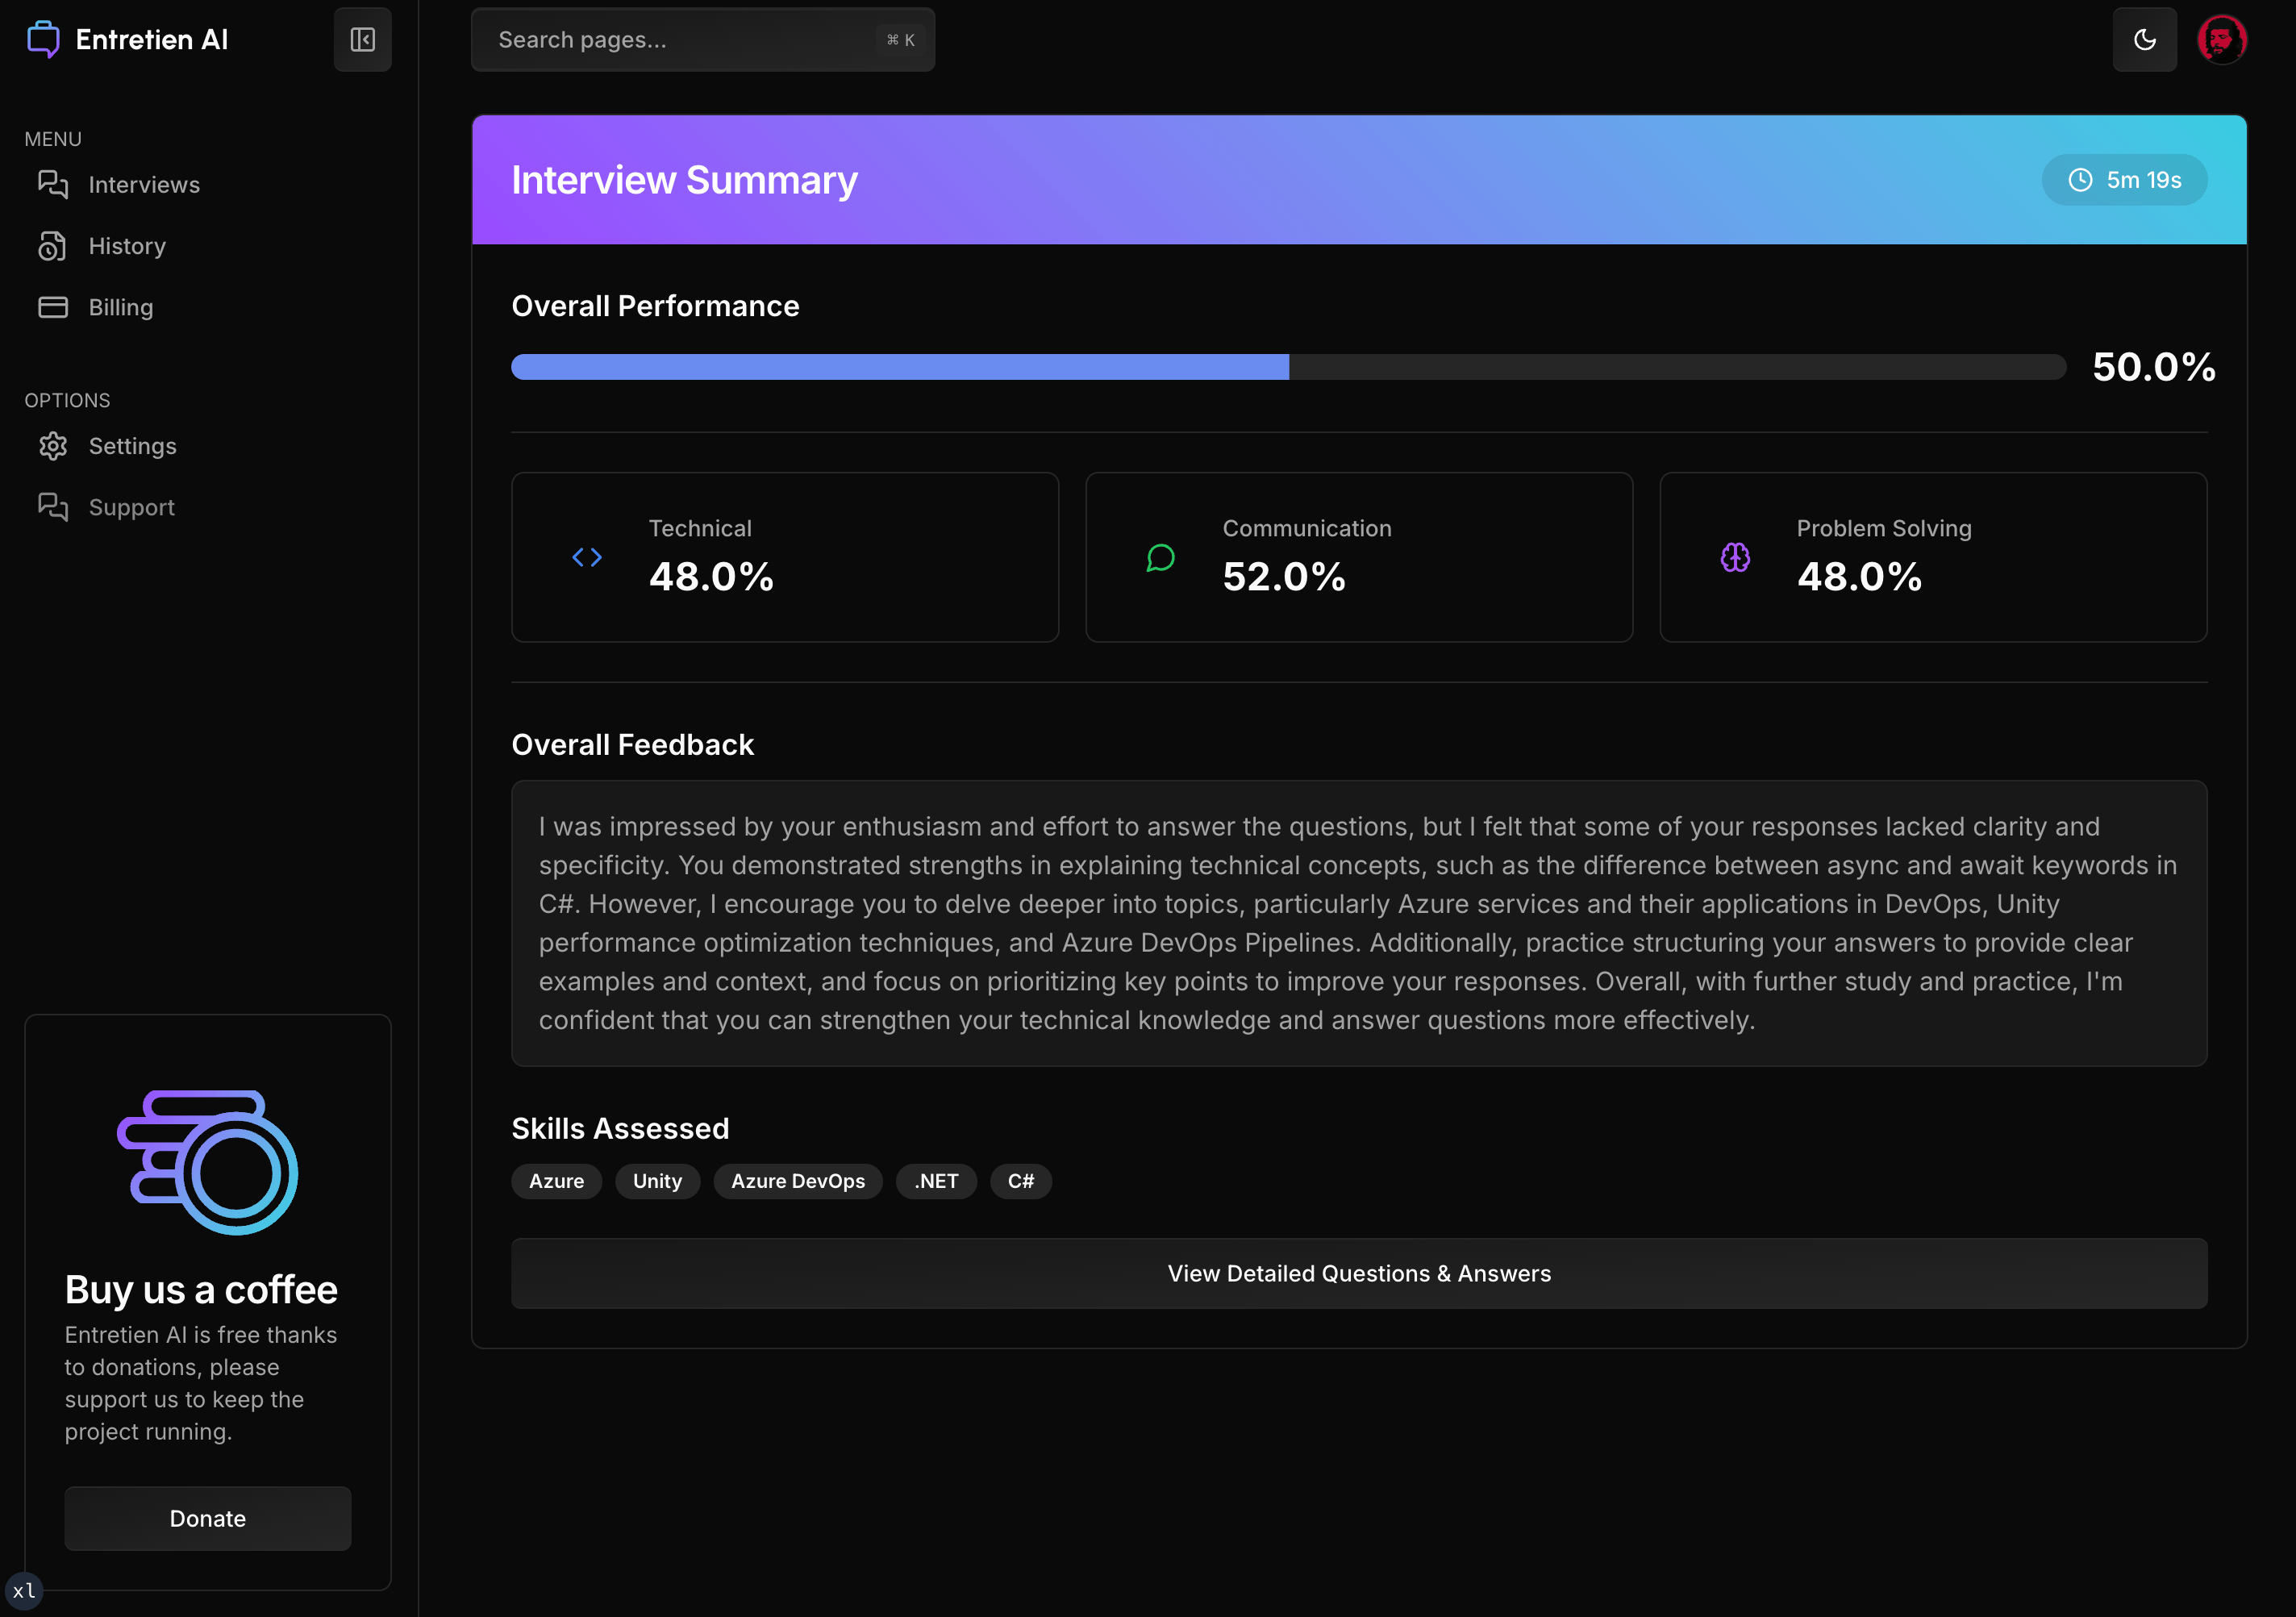Click the Search pages input field
The height and width of the screenshot is (1617, 2296).
[x=702, y=40]
